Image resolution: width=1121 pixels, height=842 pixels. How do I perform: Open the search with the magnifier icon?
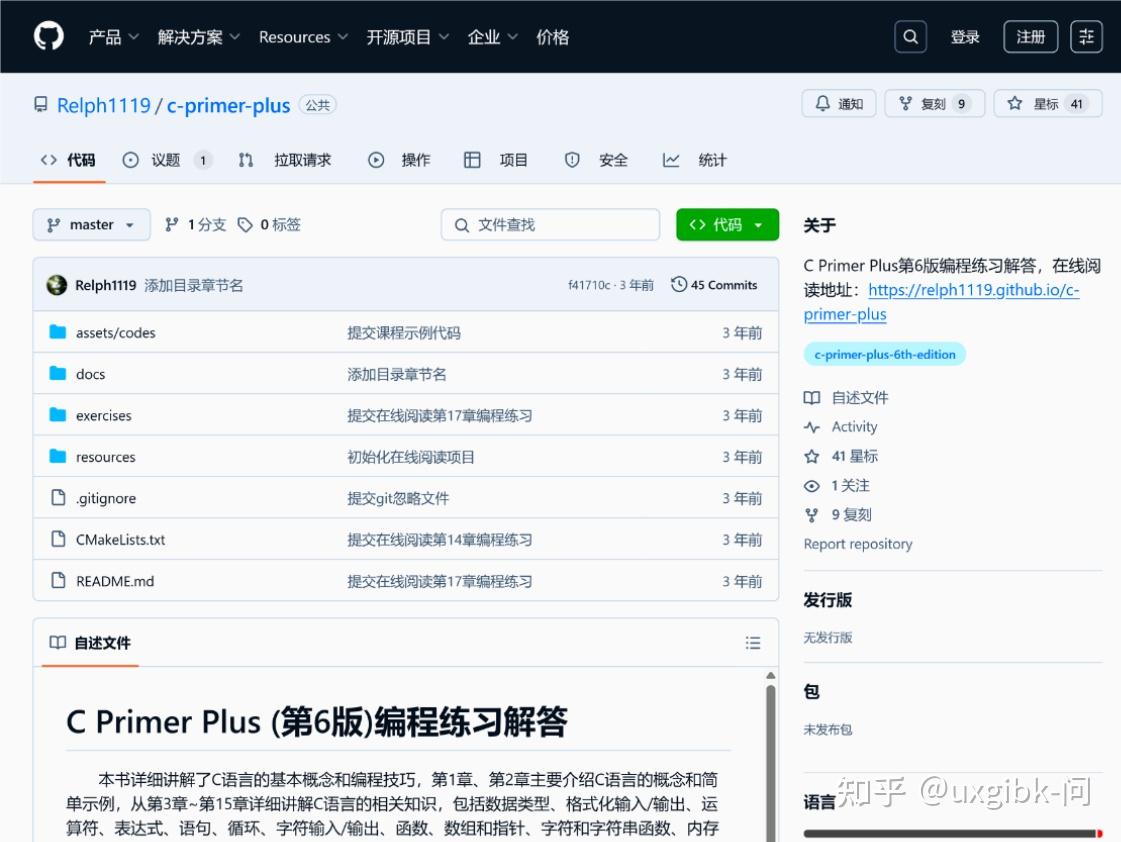910,36
